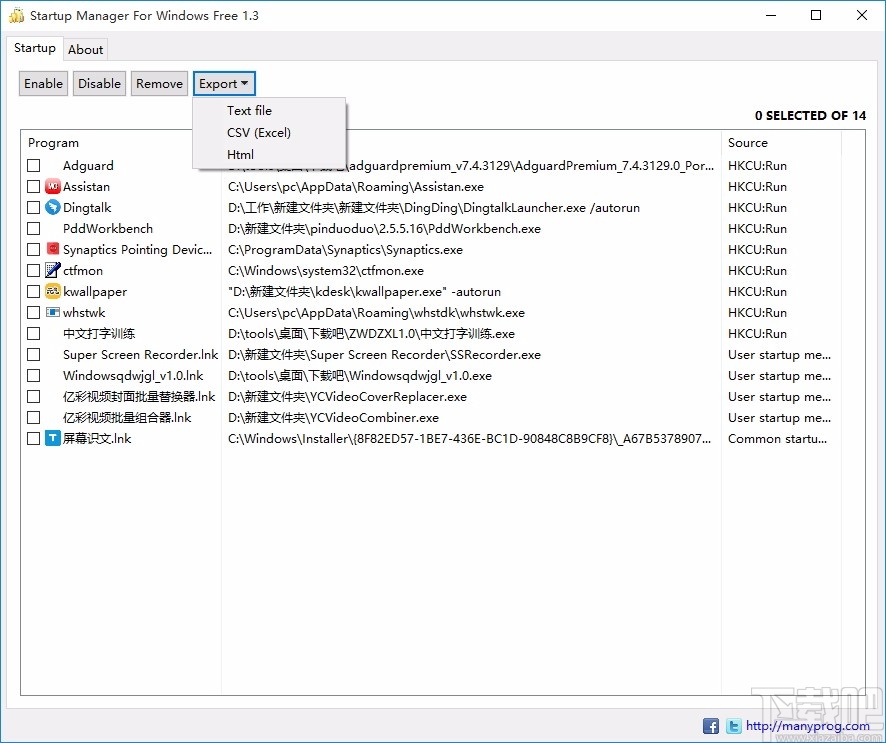Check the PddWorkbench checkbox
The image size is (886, 743).
[33, 228]
